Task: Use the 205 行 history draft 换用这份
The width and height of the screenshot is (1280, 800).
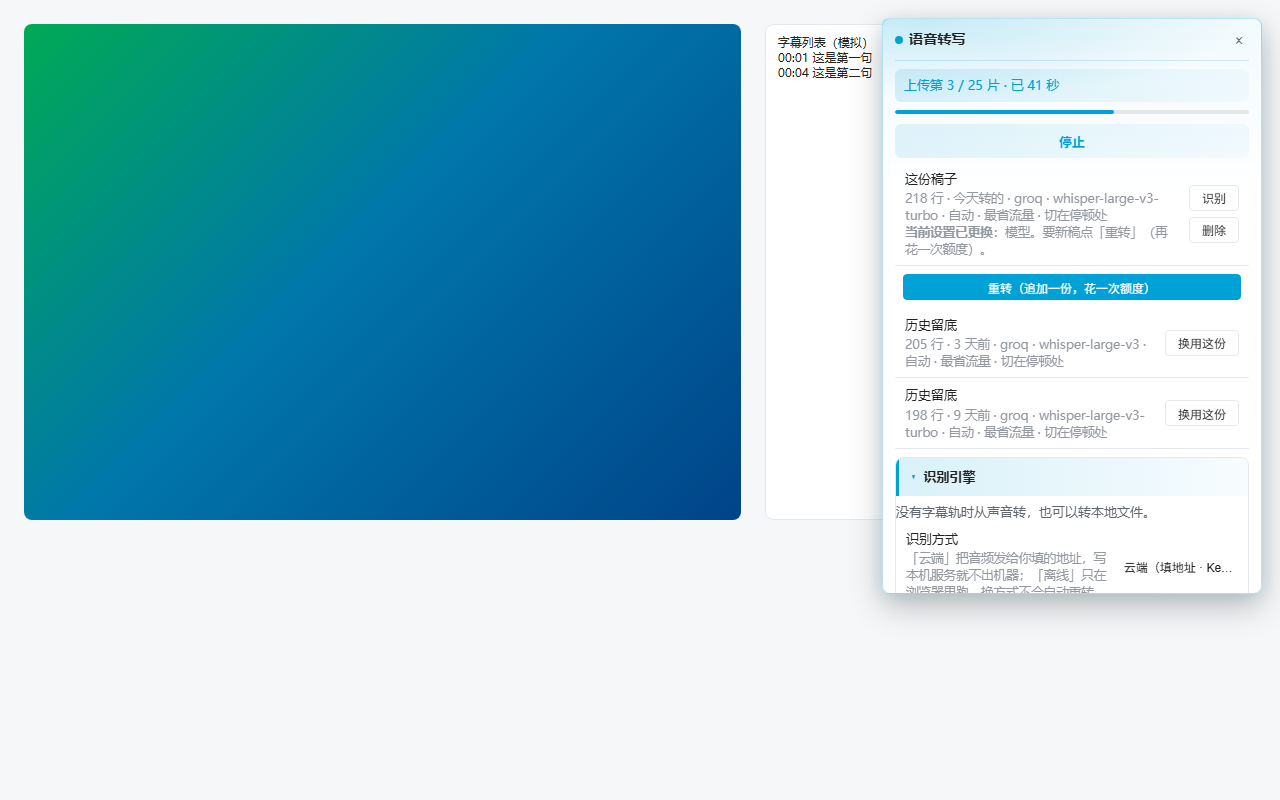Action: coord(1202,343)
